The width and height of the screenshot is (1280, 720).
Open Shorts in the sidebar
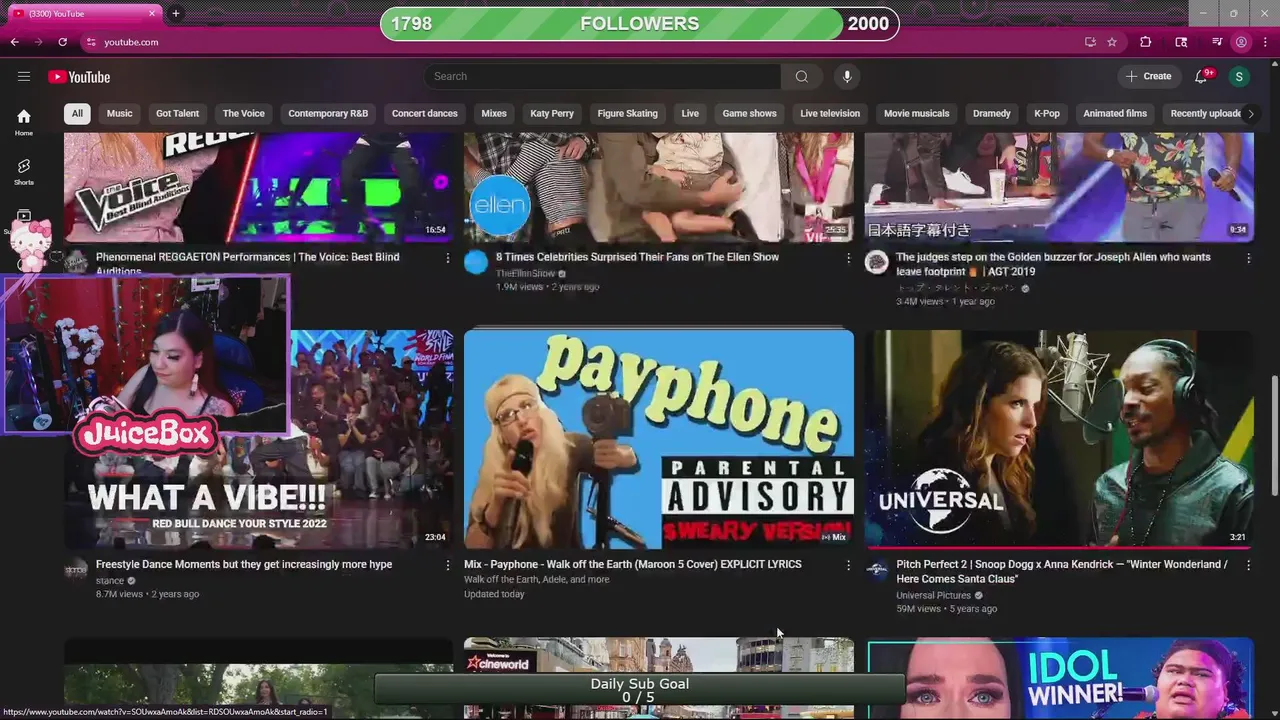tap(24, 172)
